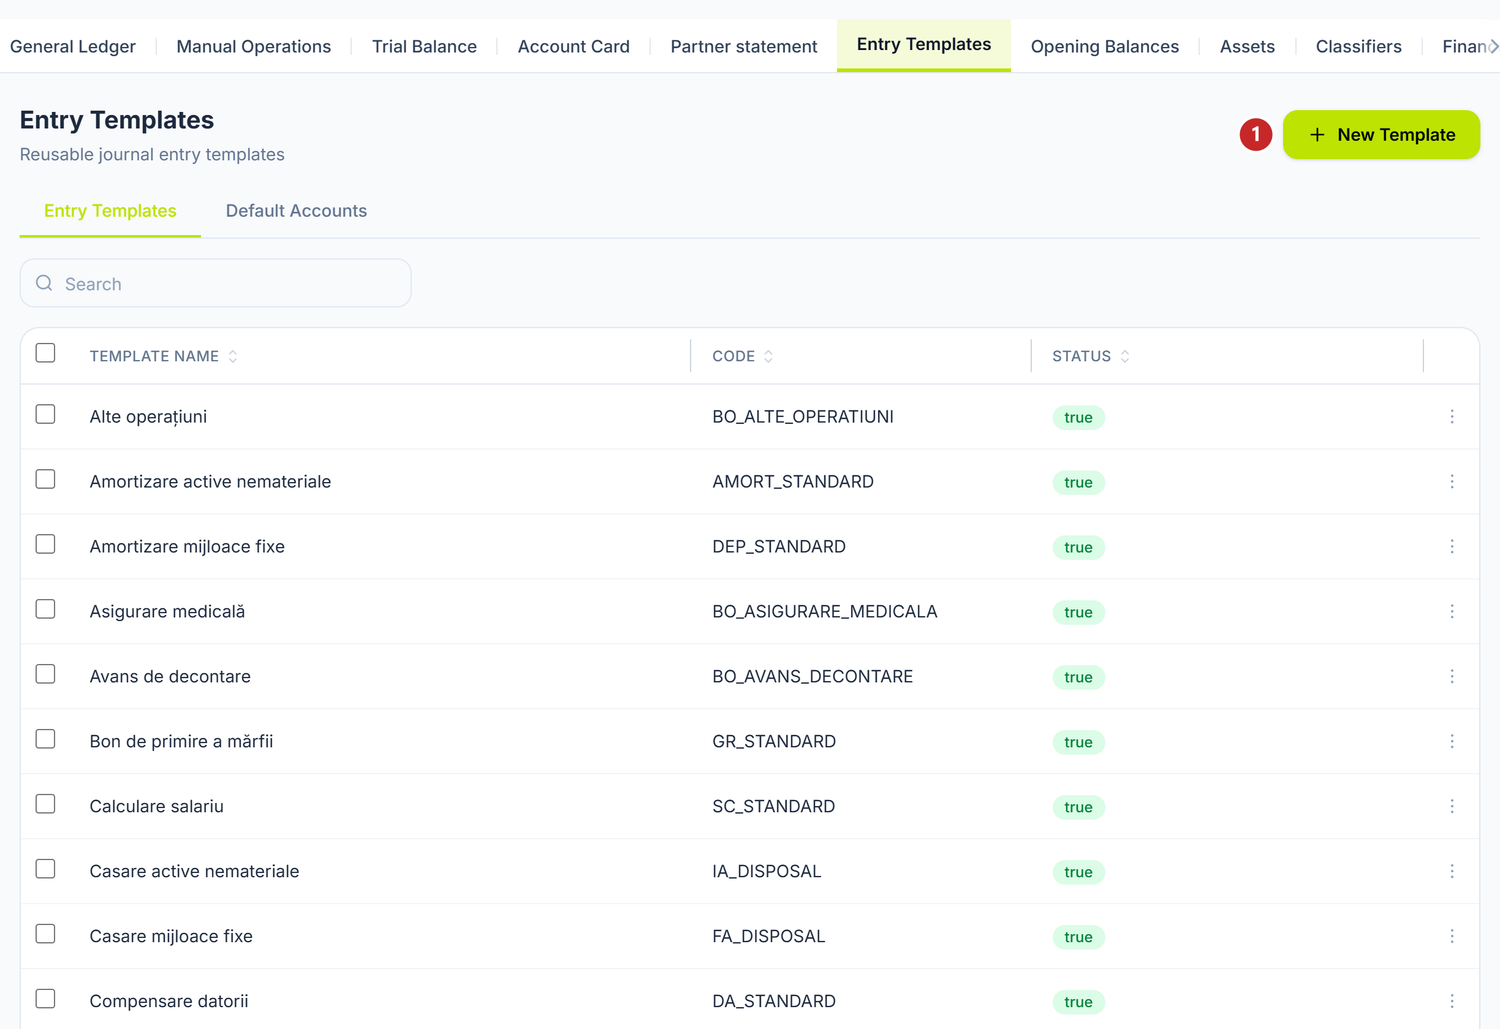Select the Entry Templates sub-tab

110,211
